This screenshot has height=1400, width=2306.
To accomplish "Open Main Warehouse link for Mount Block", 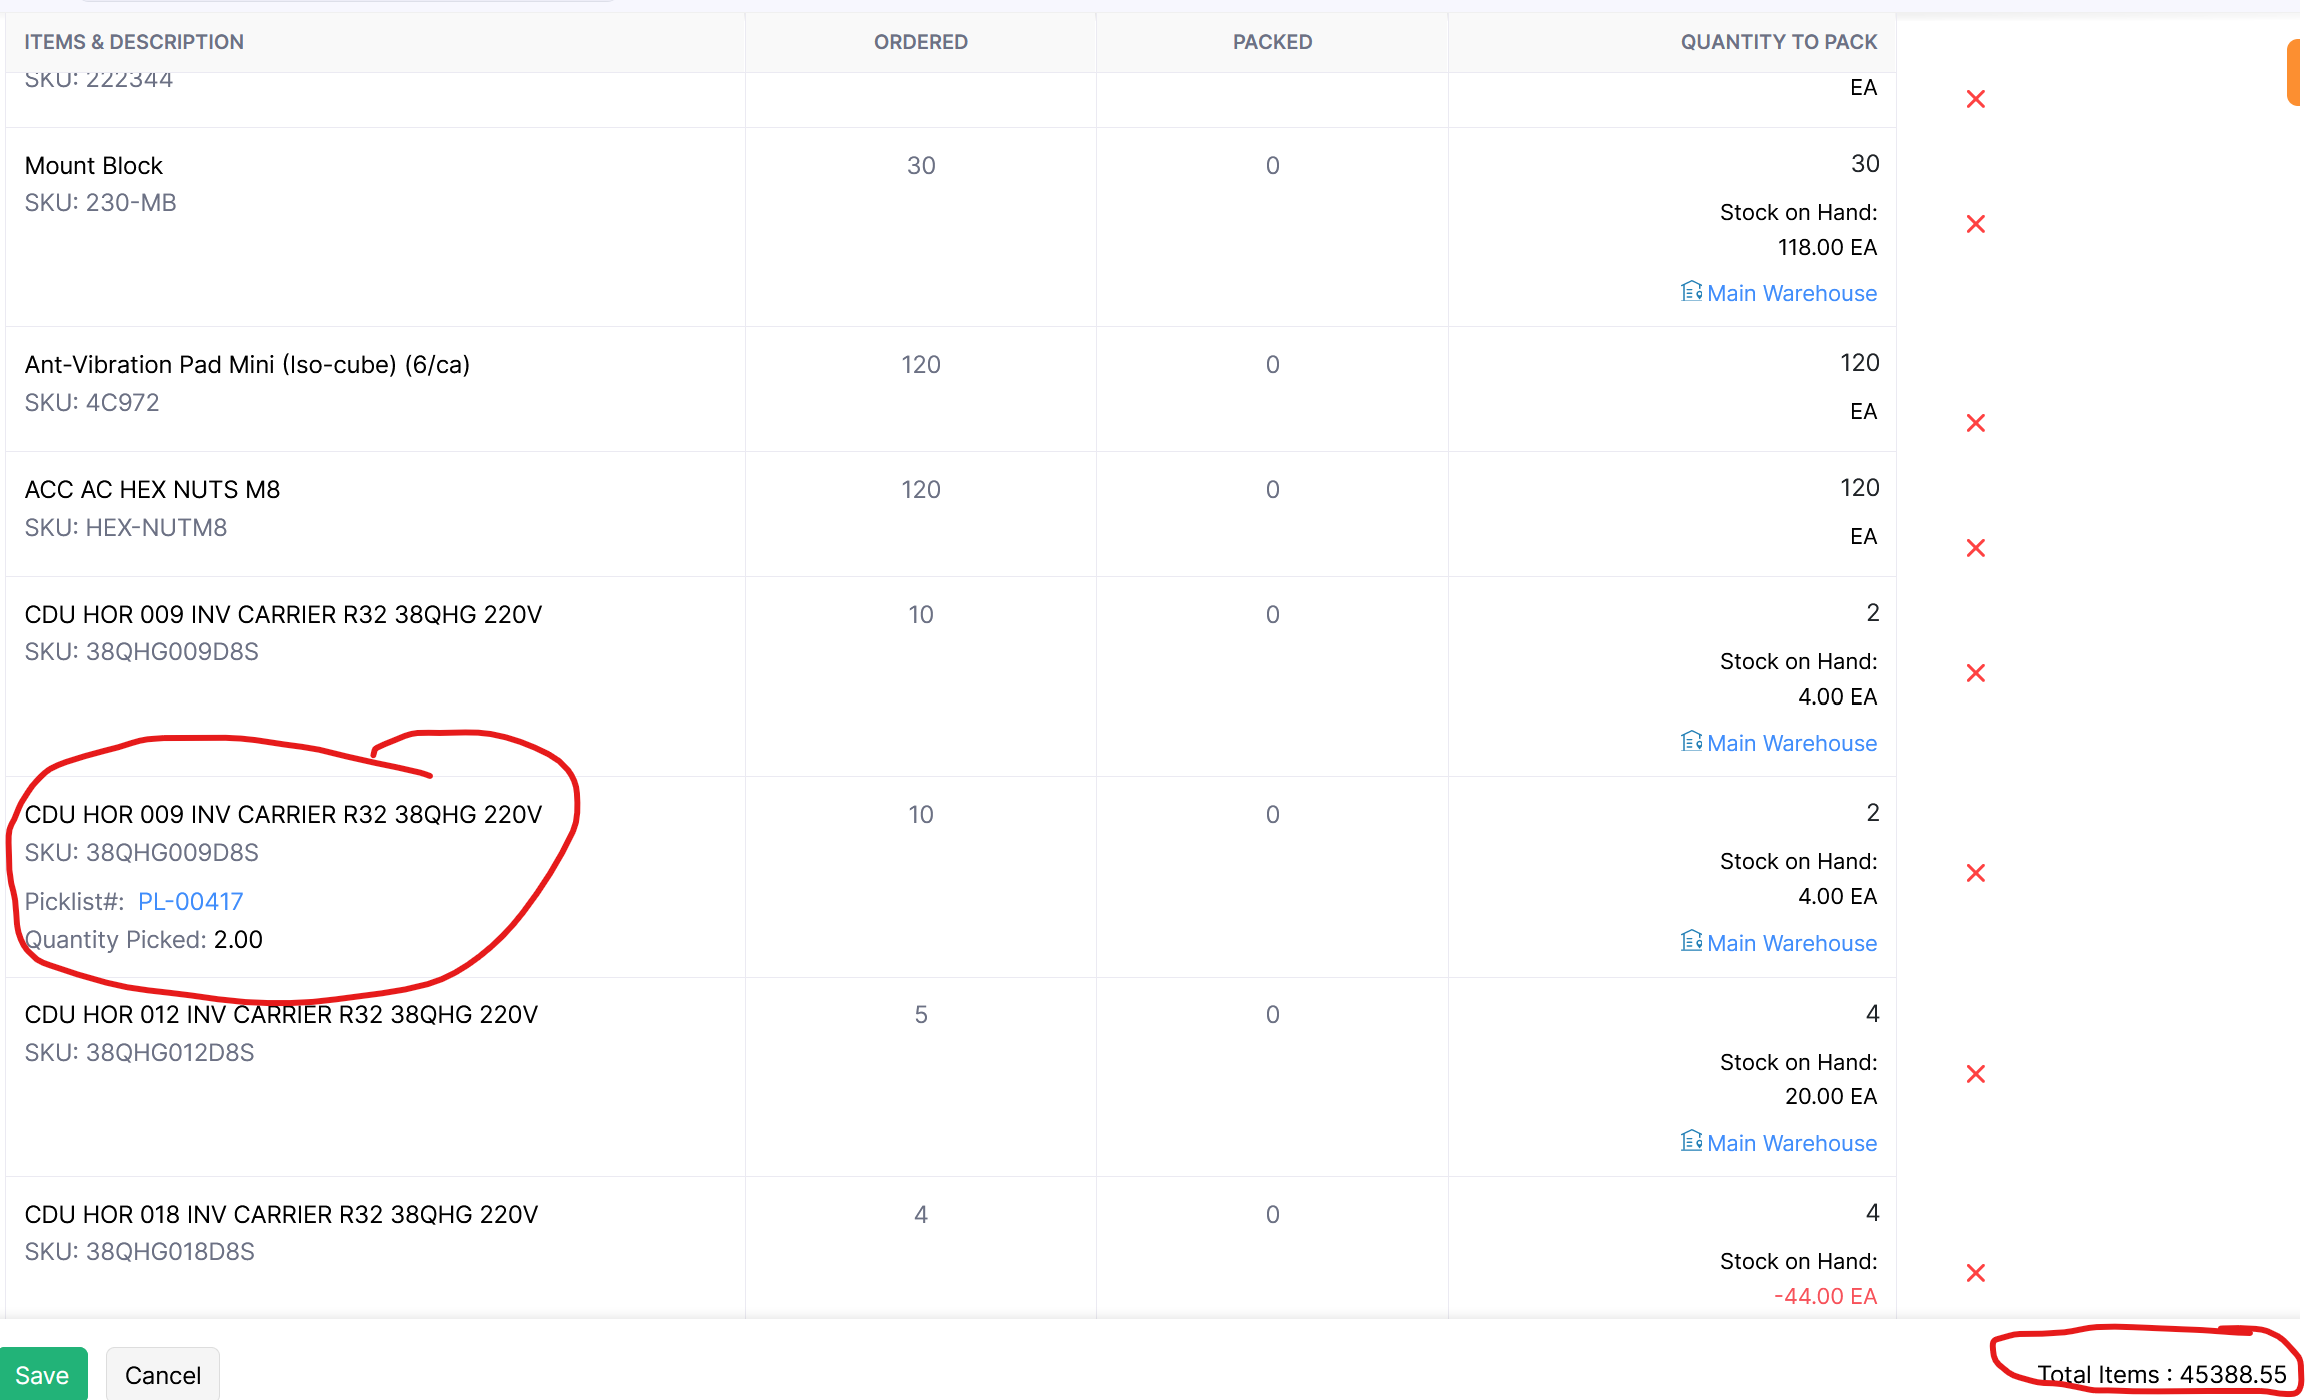I will (1791, 293).
